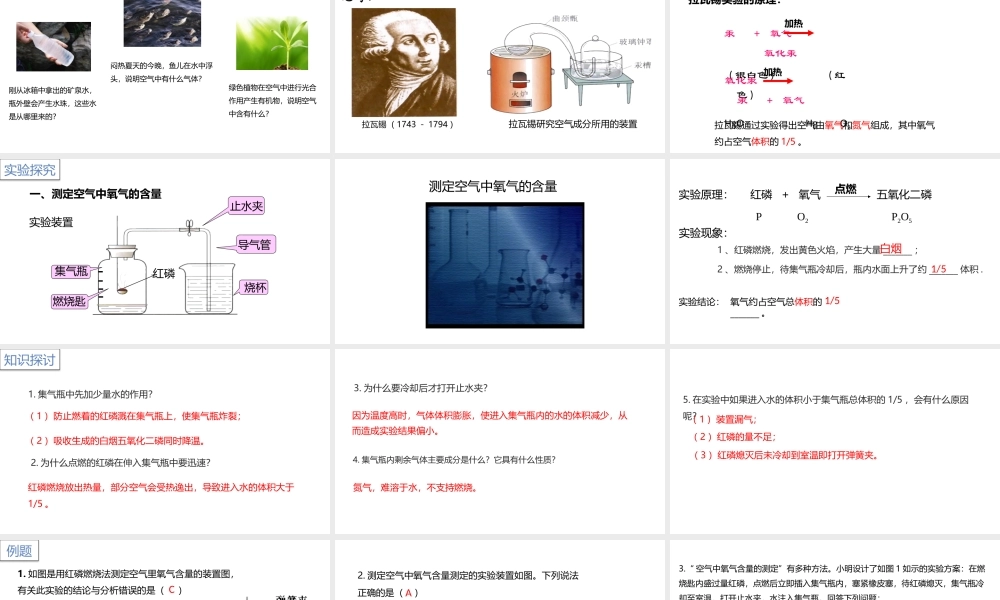Click question 3. 为什么要冷却后才打开止水夹?
This screenshot has width=1000, height=600.
420,388
